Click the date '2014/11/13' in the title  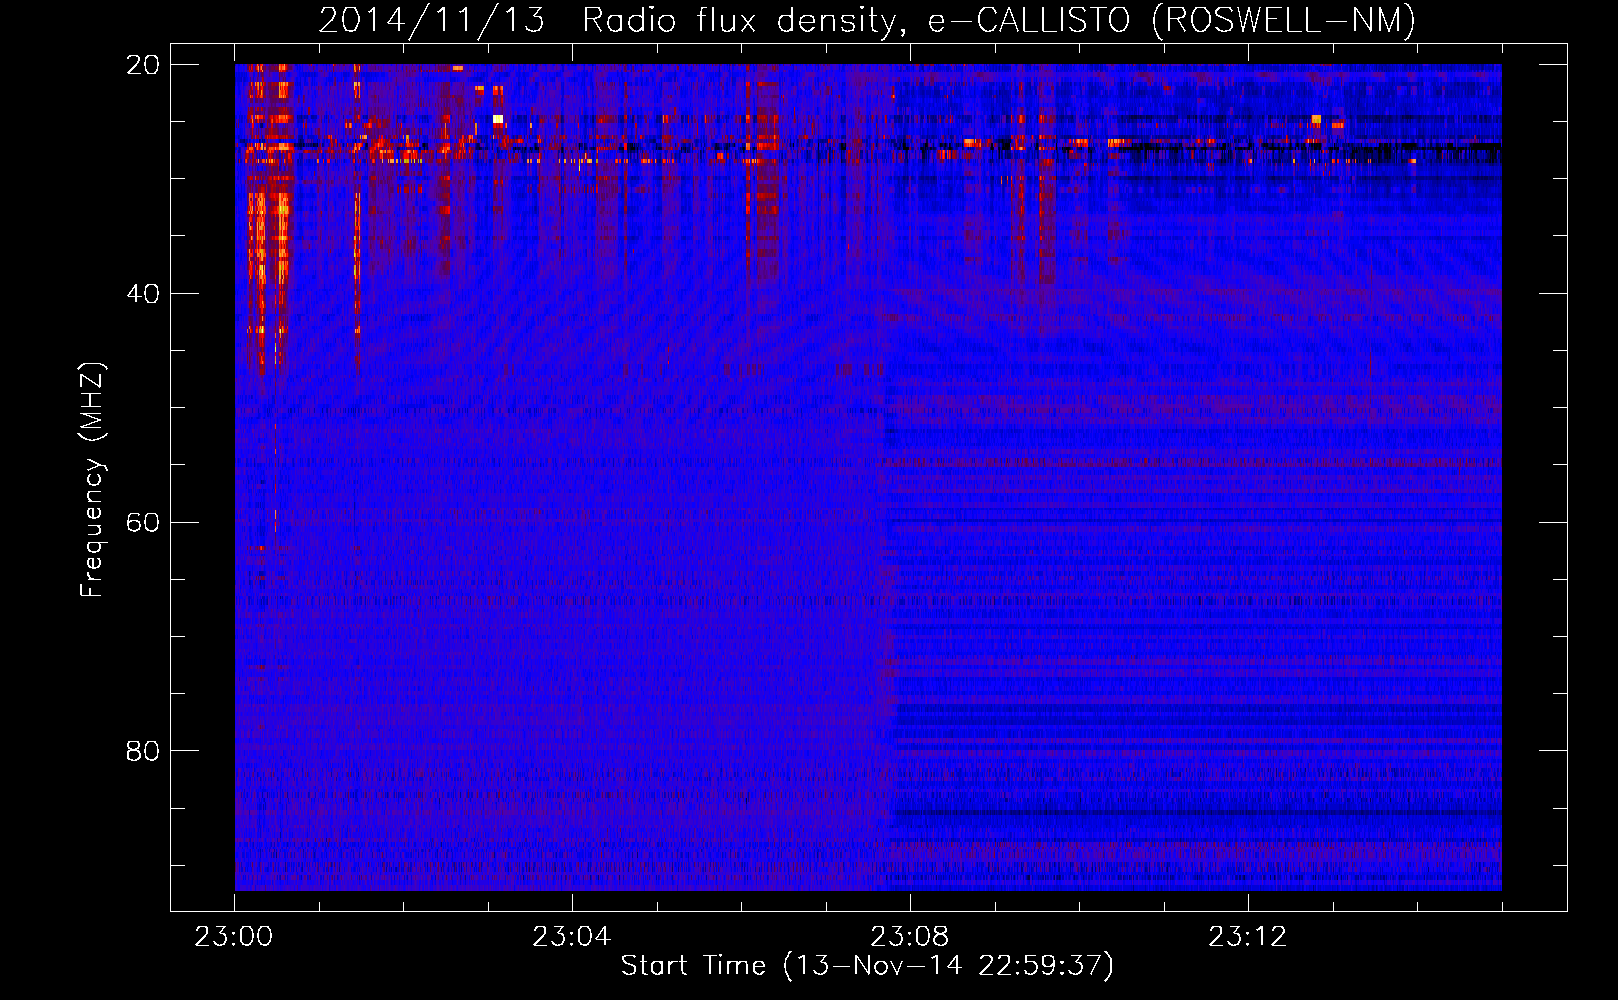pos(431,20)
